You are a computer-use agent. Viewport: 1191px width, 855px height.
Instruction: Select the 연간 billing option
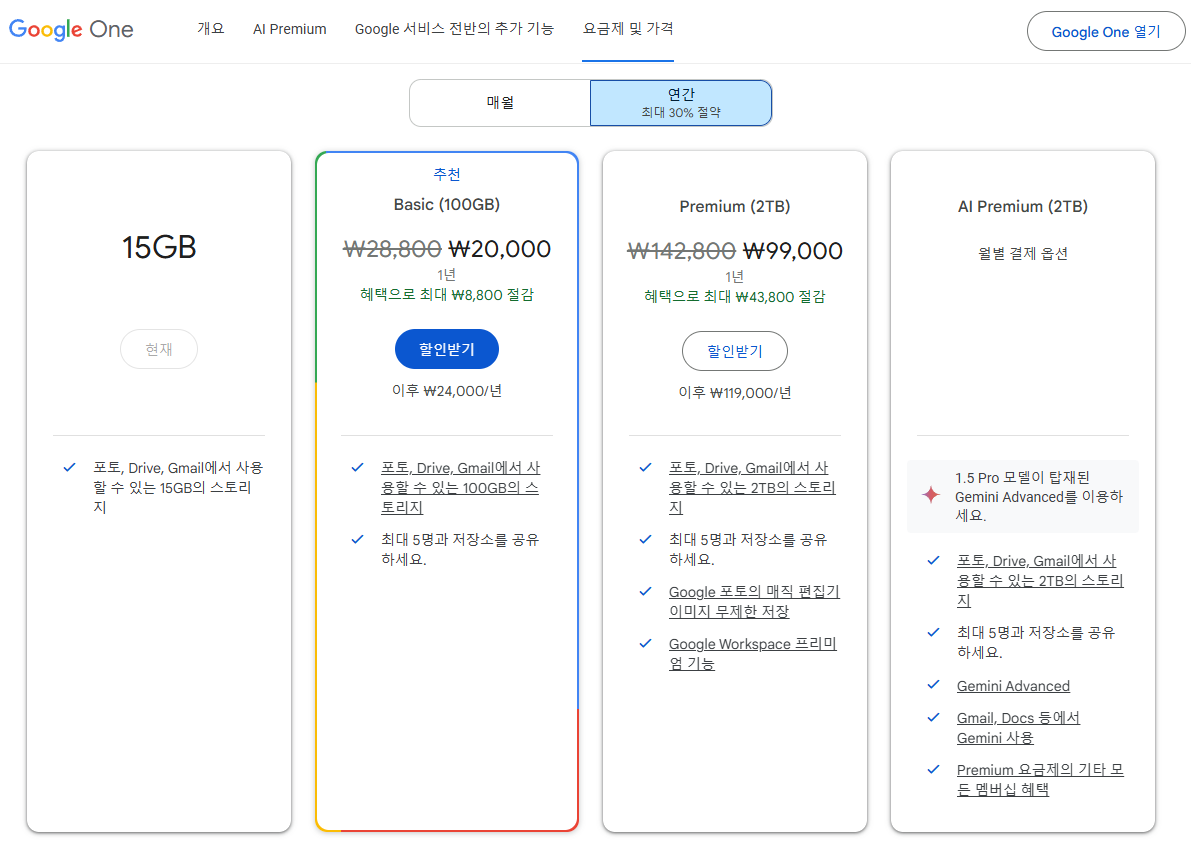click(681, 102)
